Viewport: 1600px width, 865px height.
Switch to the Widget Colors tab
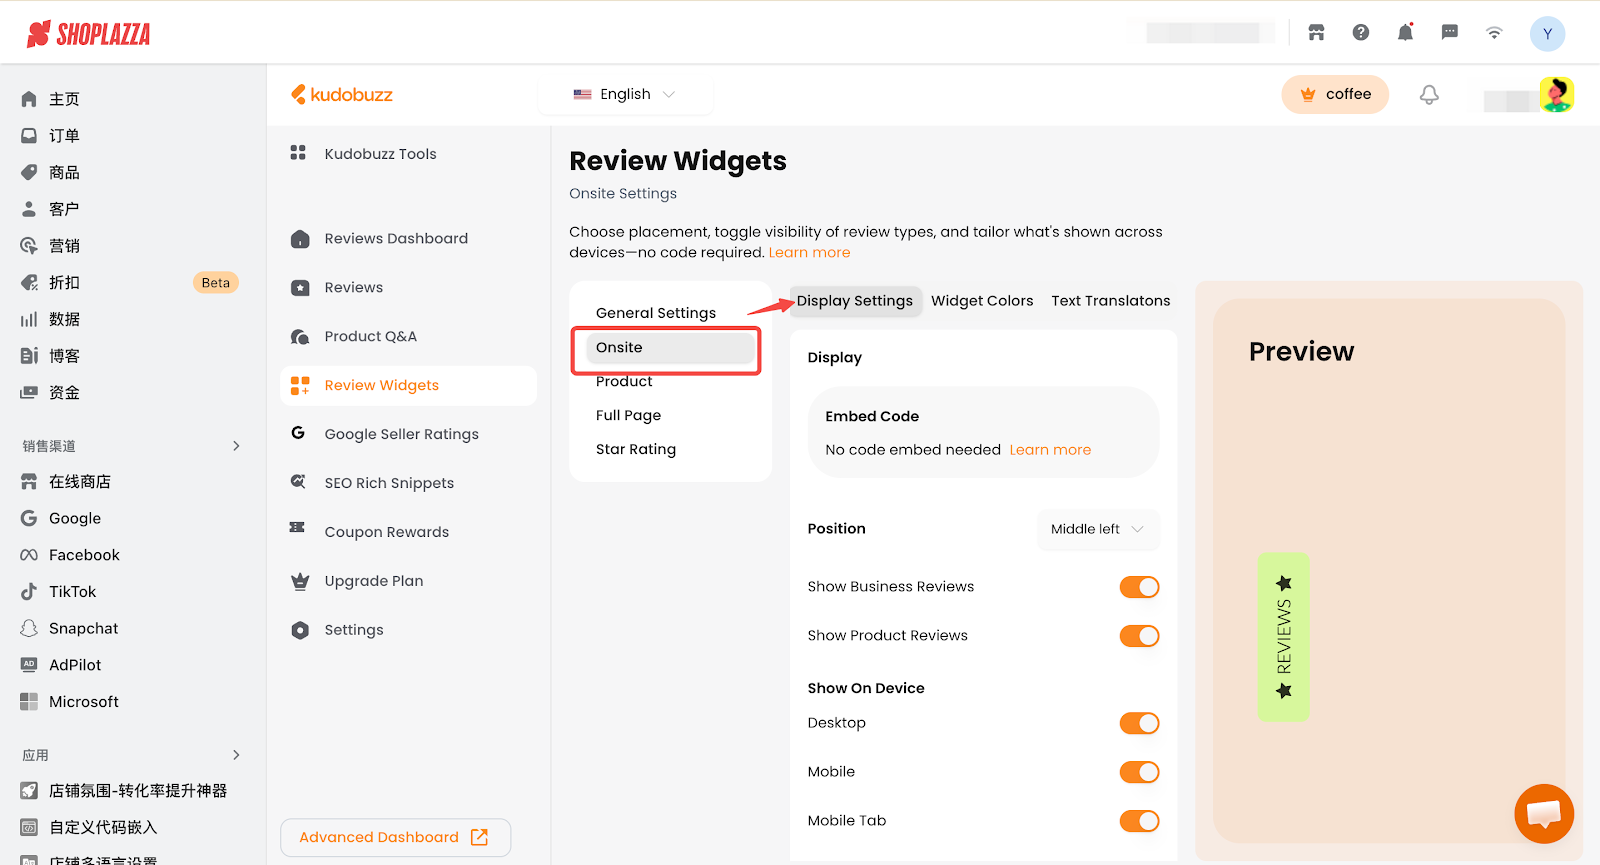(x=981, y=301)
